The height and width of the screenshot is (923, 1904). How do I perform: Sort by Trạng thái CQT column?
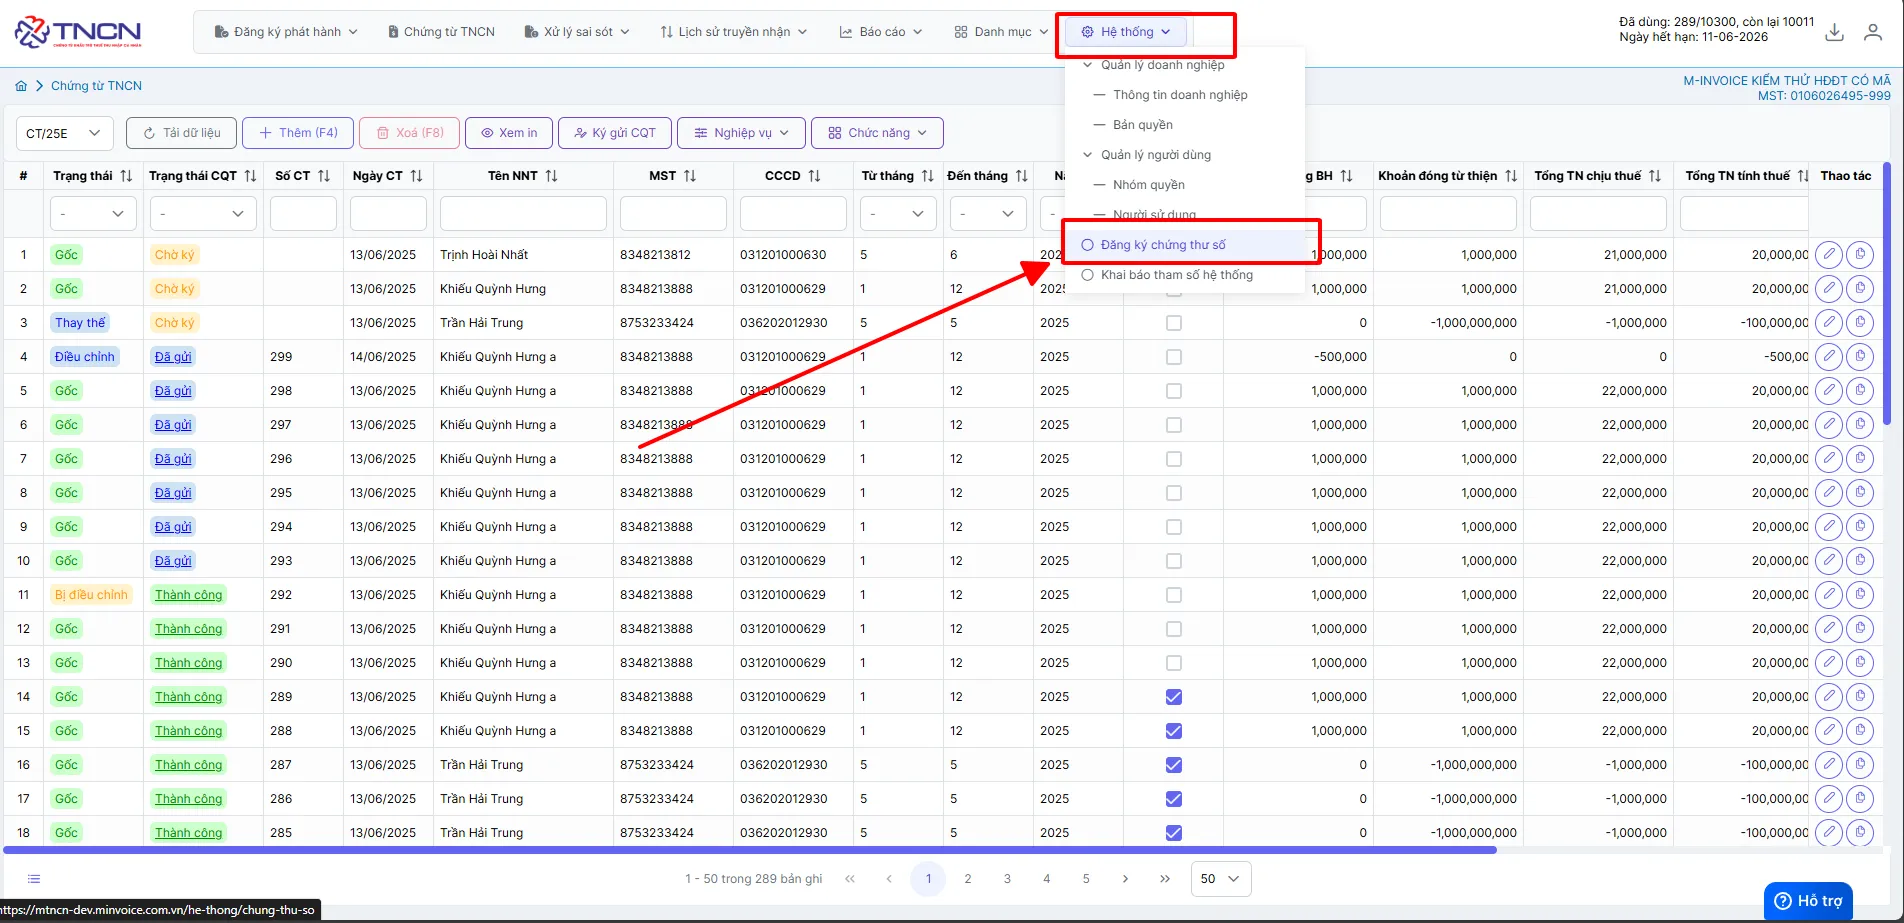pos(250,176)
